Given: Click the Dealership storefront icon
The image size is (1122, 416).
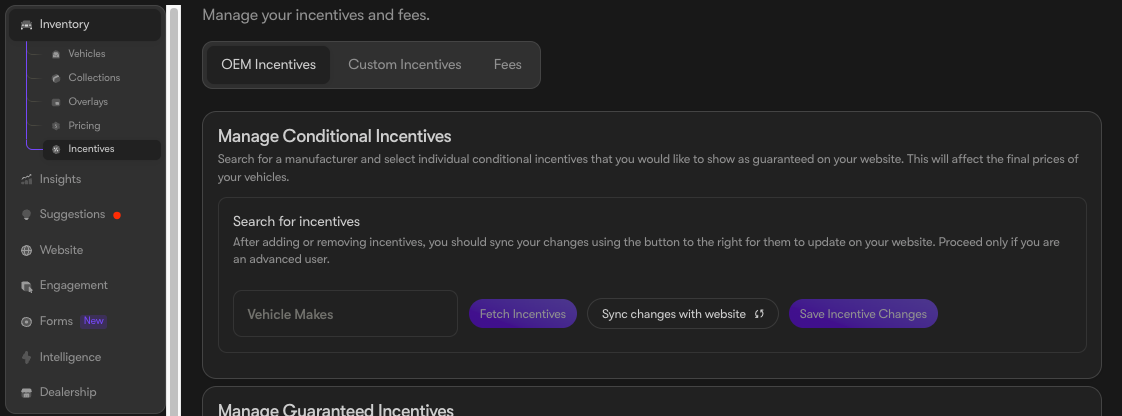Looking at the screenshot, I should [x=26, y=392].
